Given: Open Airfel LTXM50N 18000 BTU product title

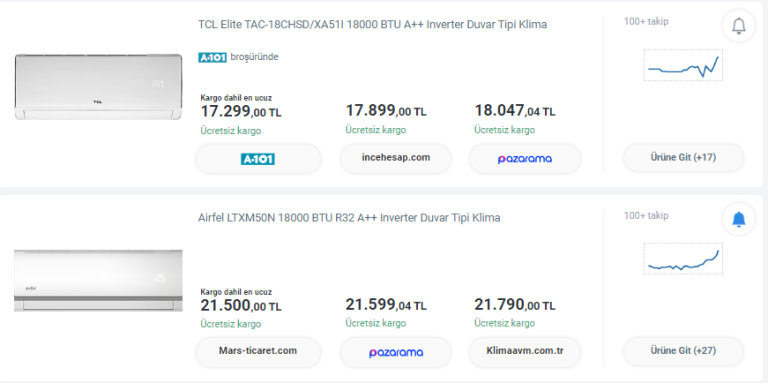Looking at the screenshot, I should 349,218.
